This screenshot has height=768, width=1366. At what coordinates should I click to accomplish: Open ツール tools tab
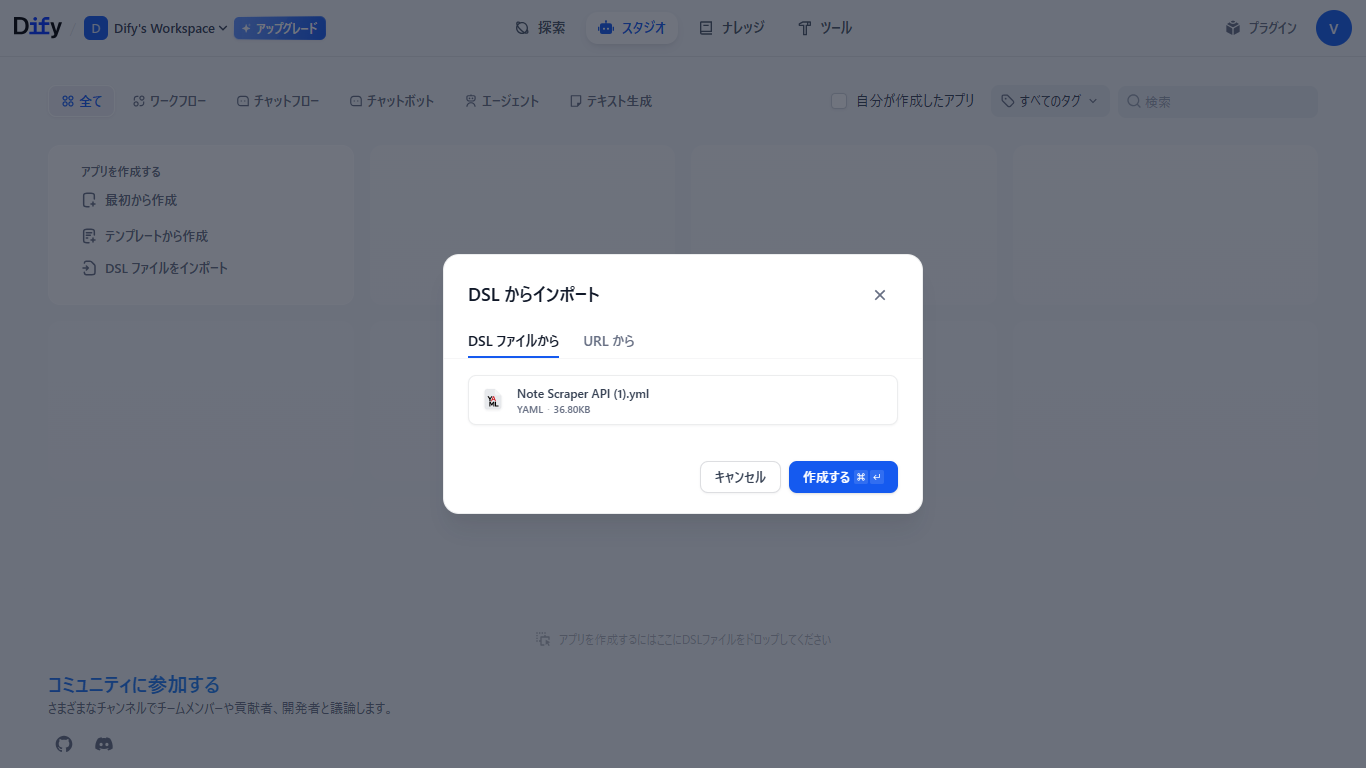tap(825, 28)
